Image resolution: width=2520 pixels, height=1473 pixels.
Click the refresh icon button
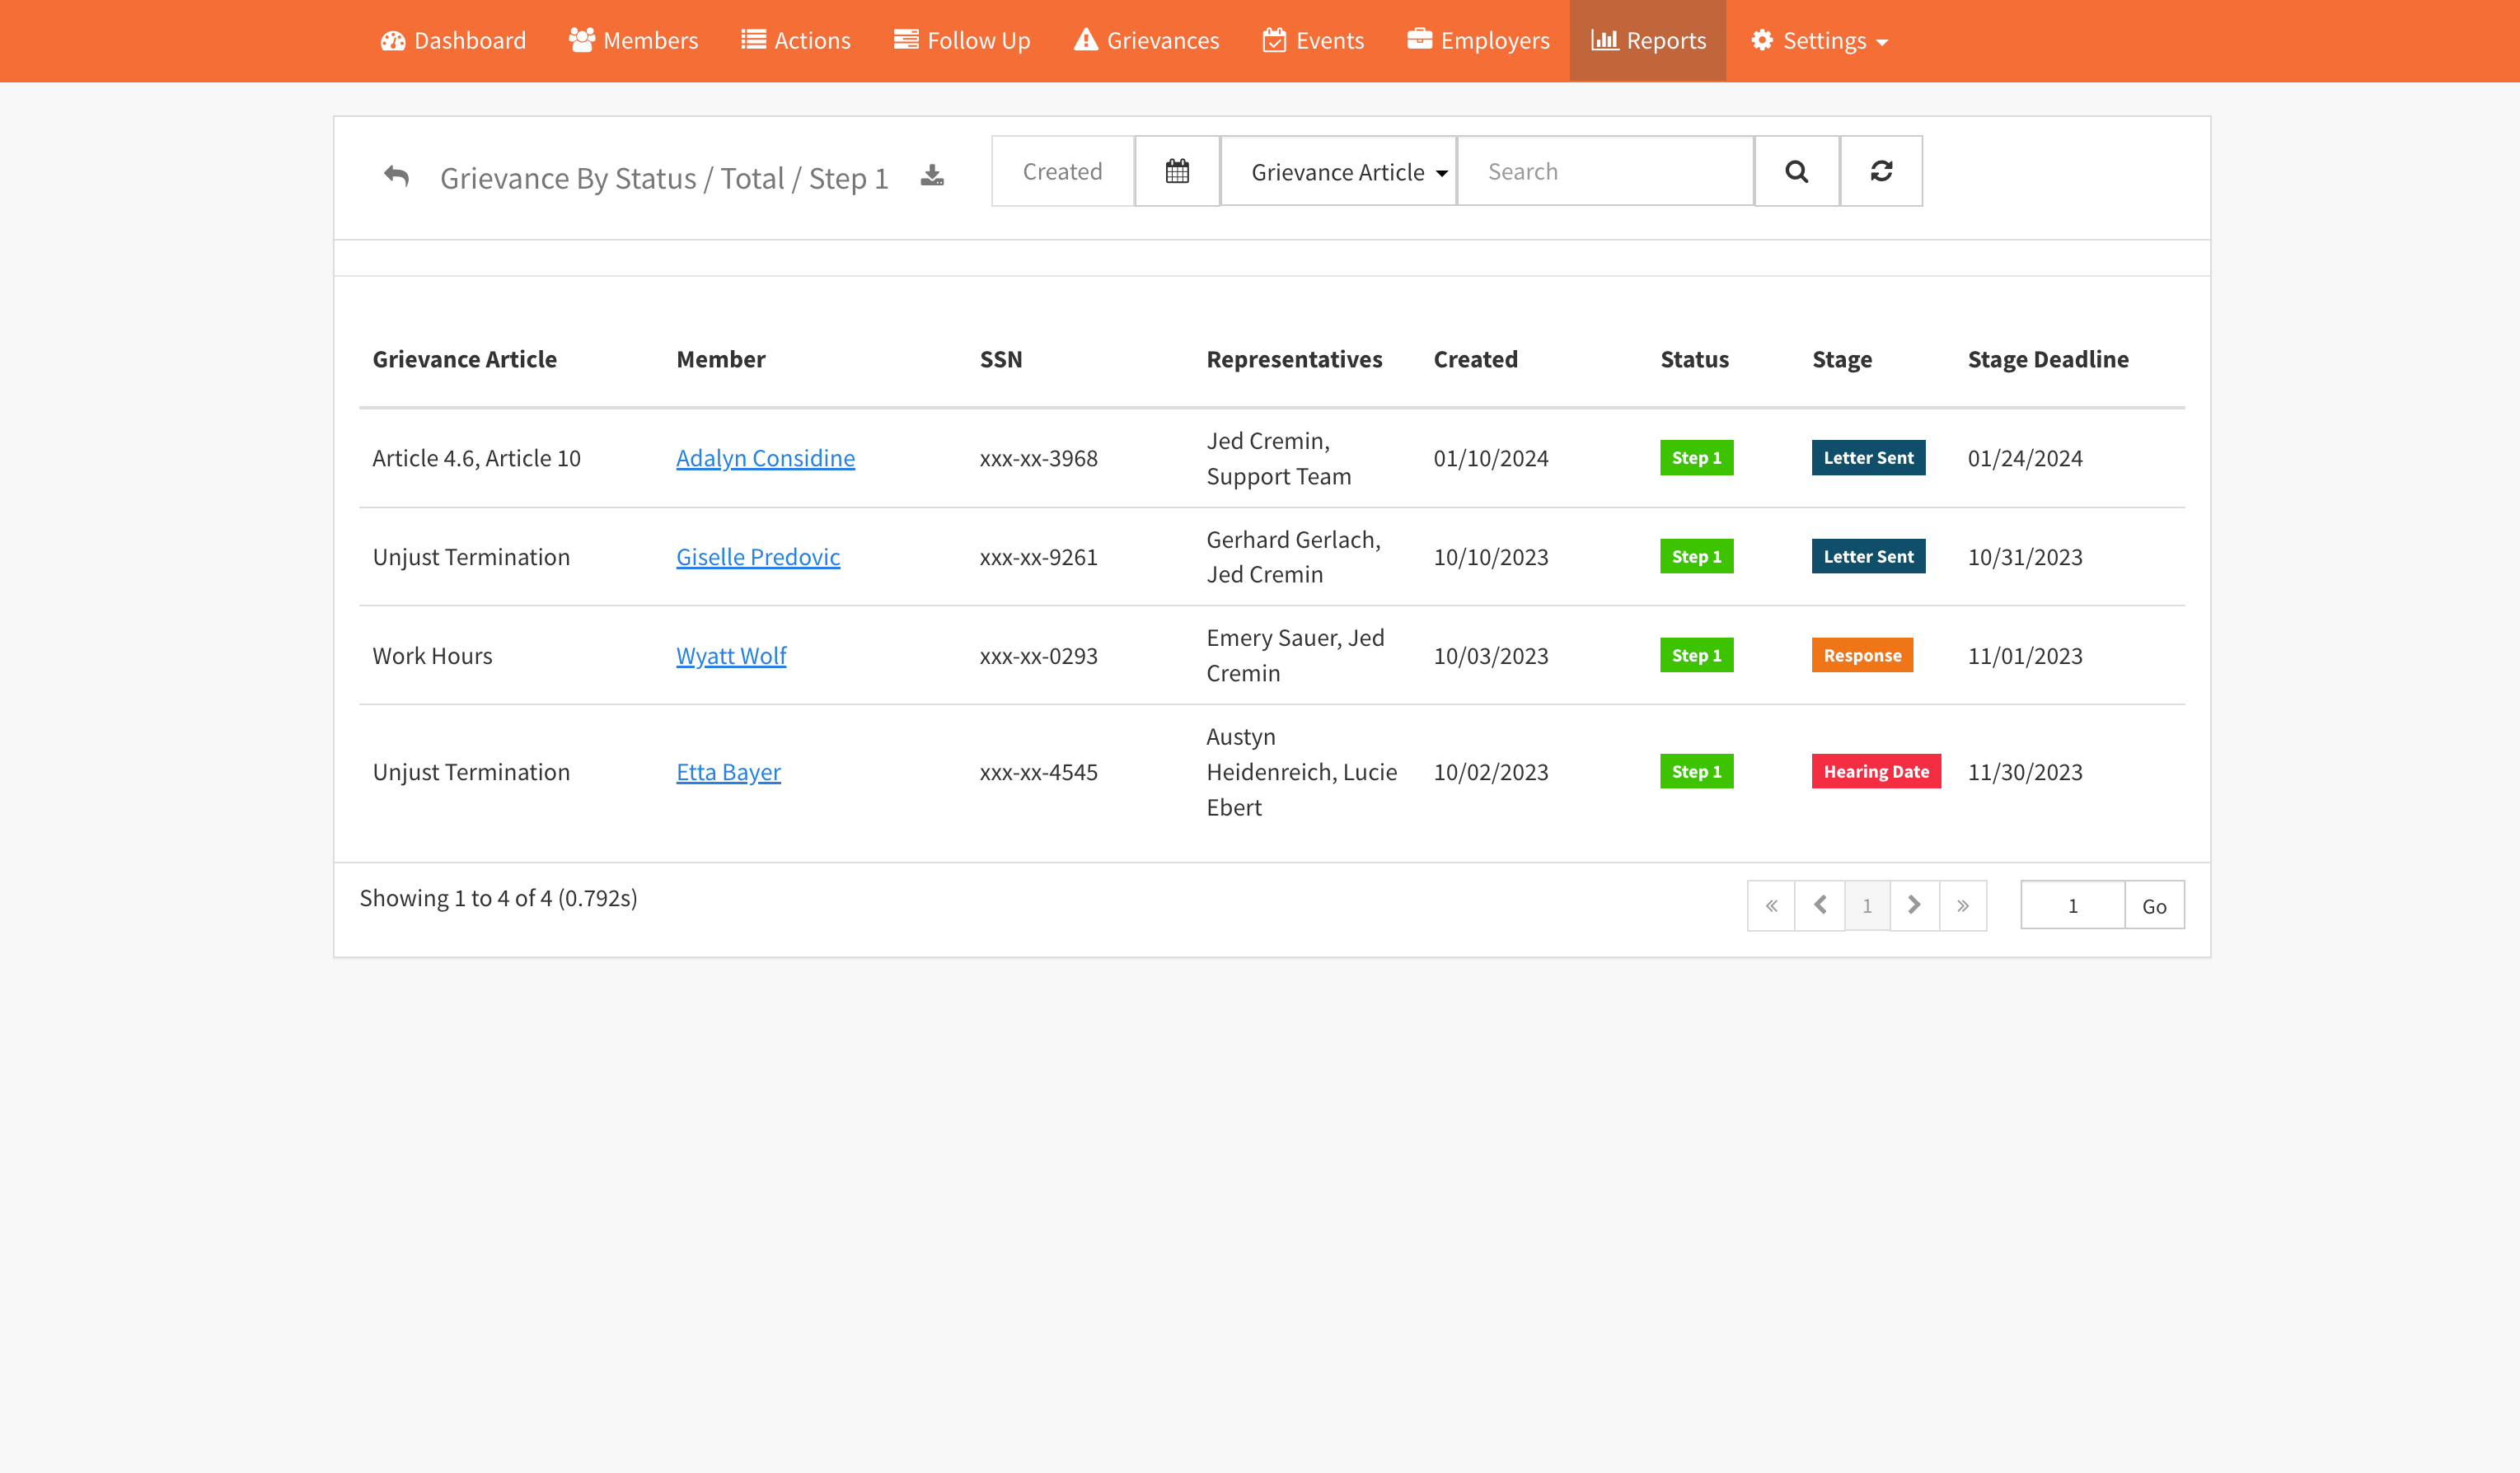1881,171
